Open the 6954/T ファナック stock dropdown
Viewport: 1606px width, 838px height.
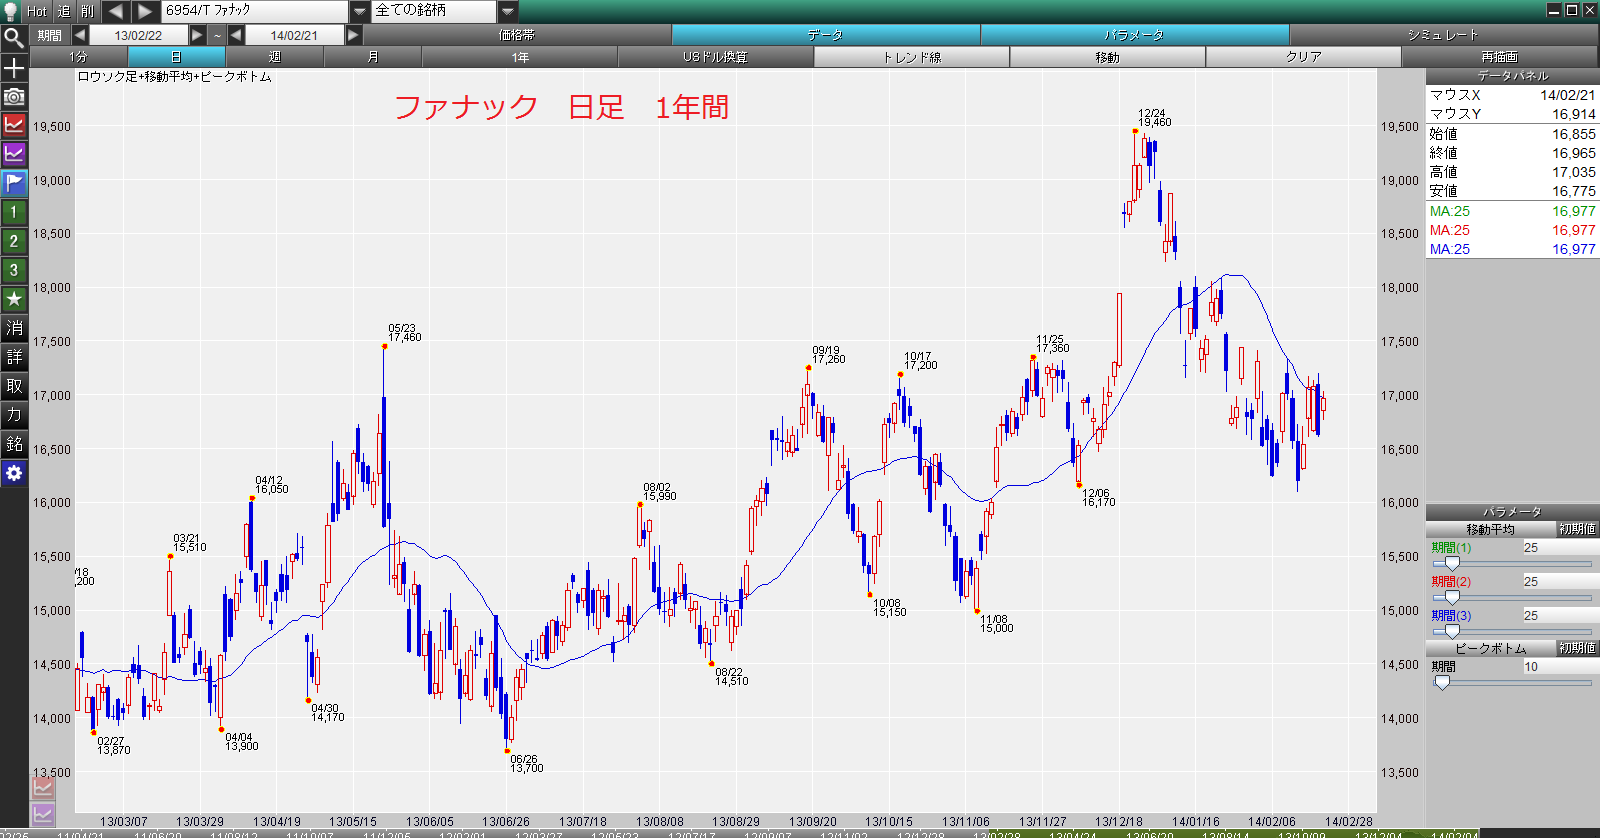pyautogui.click(x=360, y=11)
